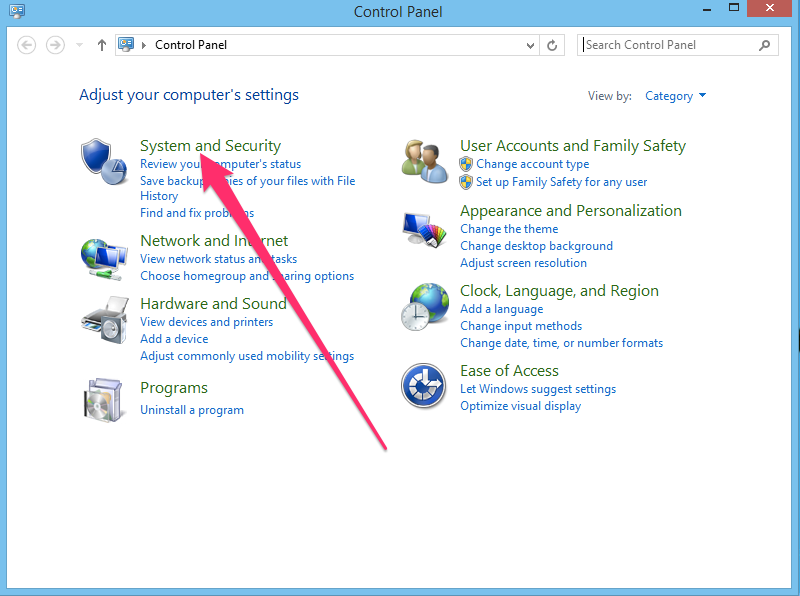Open the Hardware and Sound printer icon

pos(104,320)
